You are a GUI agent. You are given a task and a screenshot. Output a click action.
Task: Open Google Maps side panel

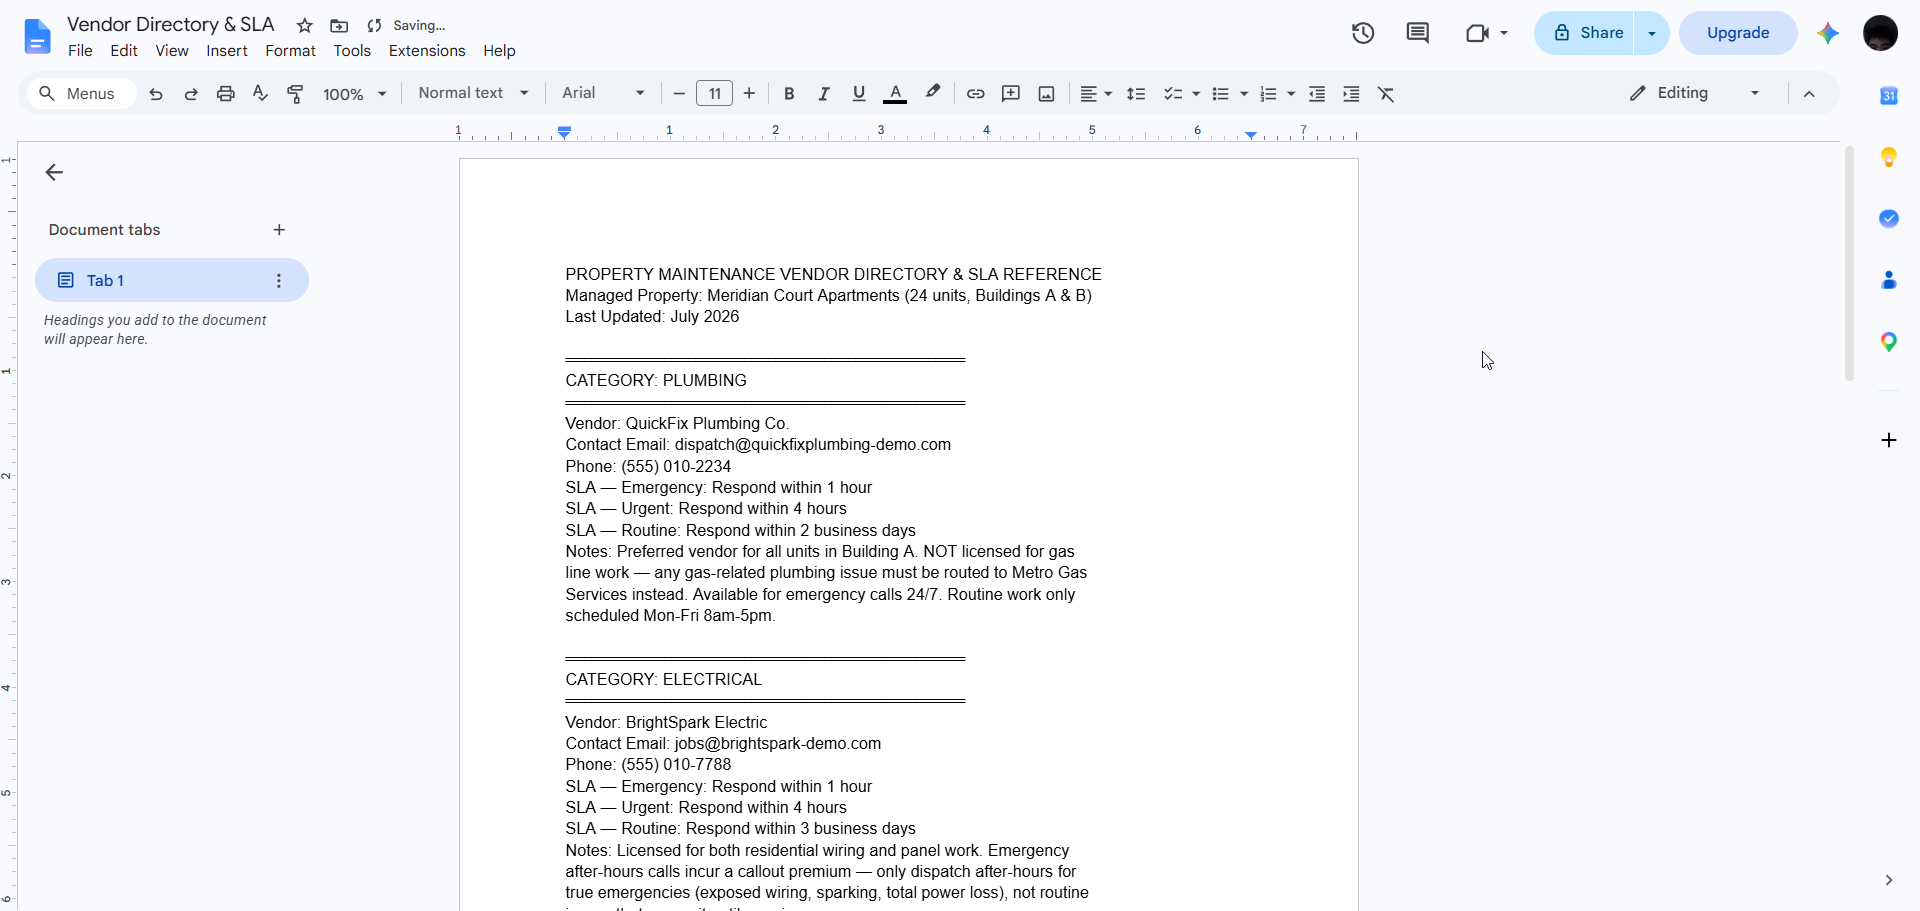[1888, 342]
